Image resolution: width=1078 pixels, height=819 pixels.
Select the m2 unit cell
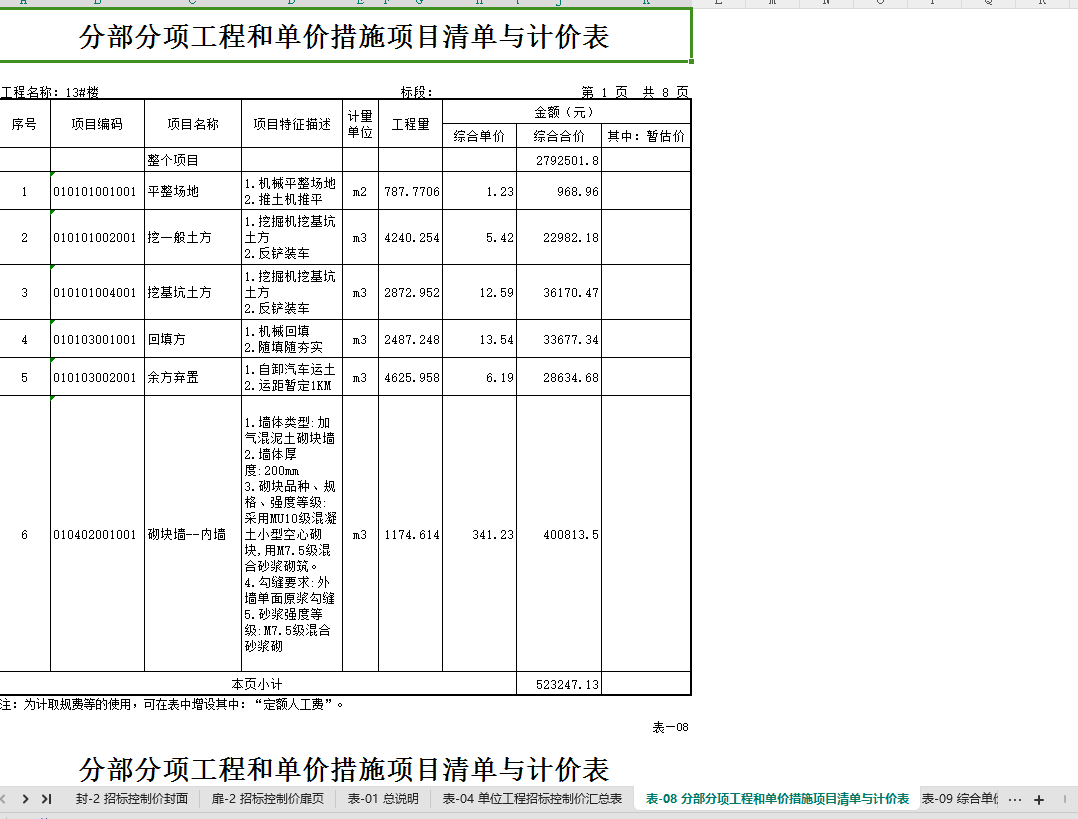(x=360, y=191)
